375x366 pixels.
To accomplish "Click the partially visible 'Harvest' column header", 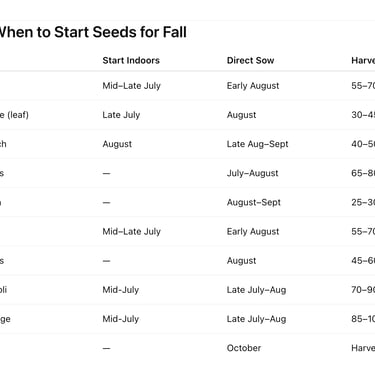I will [x=363, y=60].
